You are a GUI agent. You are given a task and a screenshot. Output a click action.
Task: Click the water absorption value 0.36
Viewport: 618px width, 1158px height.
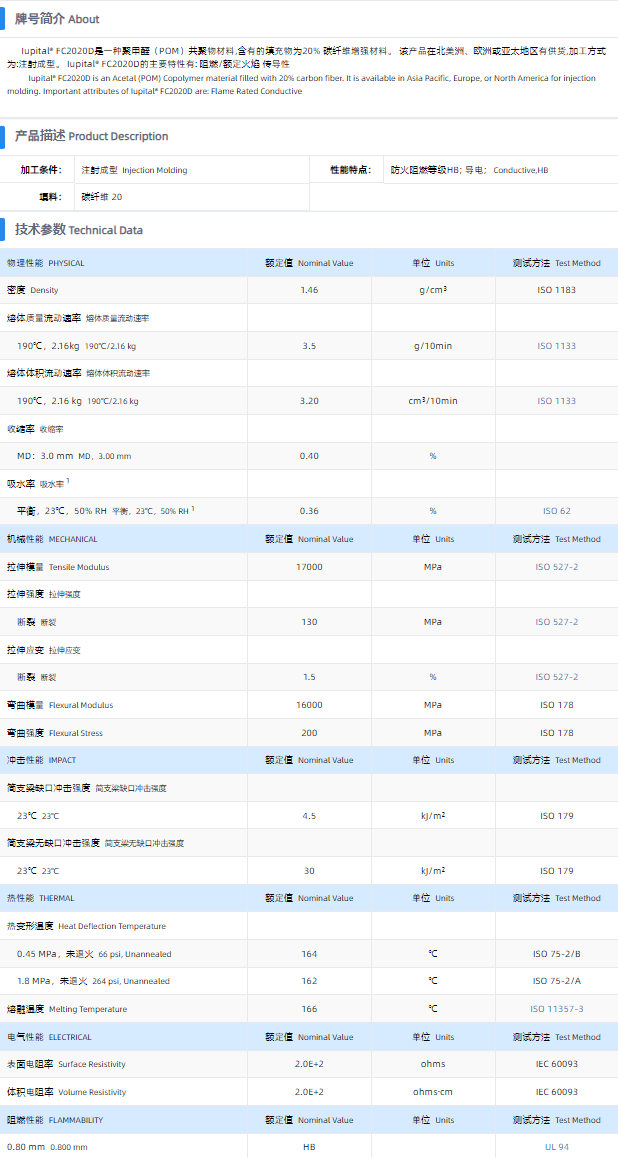coord(309,511)
